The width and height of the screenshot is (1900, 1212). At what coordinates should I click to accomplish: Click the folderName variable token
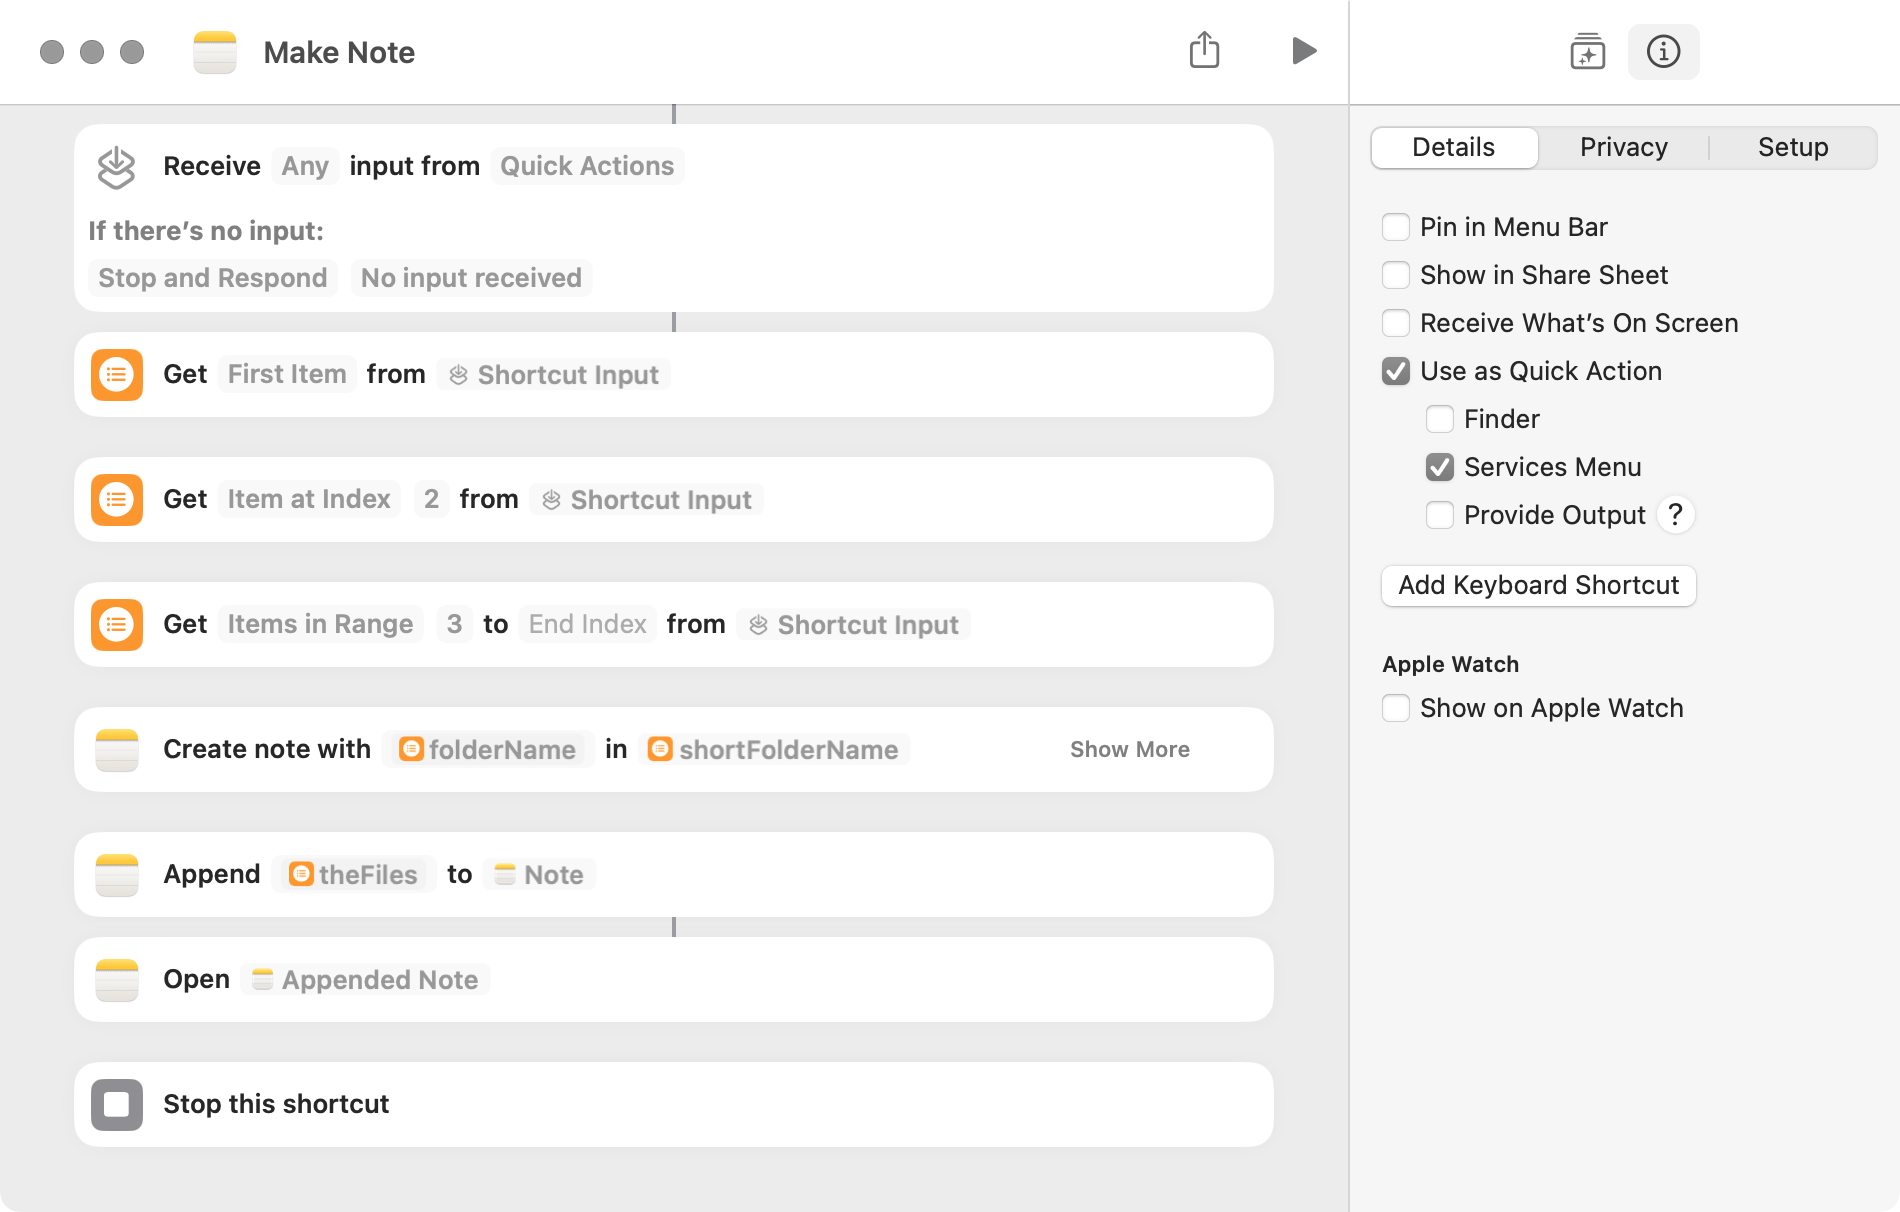[487, 750]
